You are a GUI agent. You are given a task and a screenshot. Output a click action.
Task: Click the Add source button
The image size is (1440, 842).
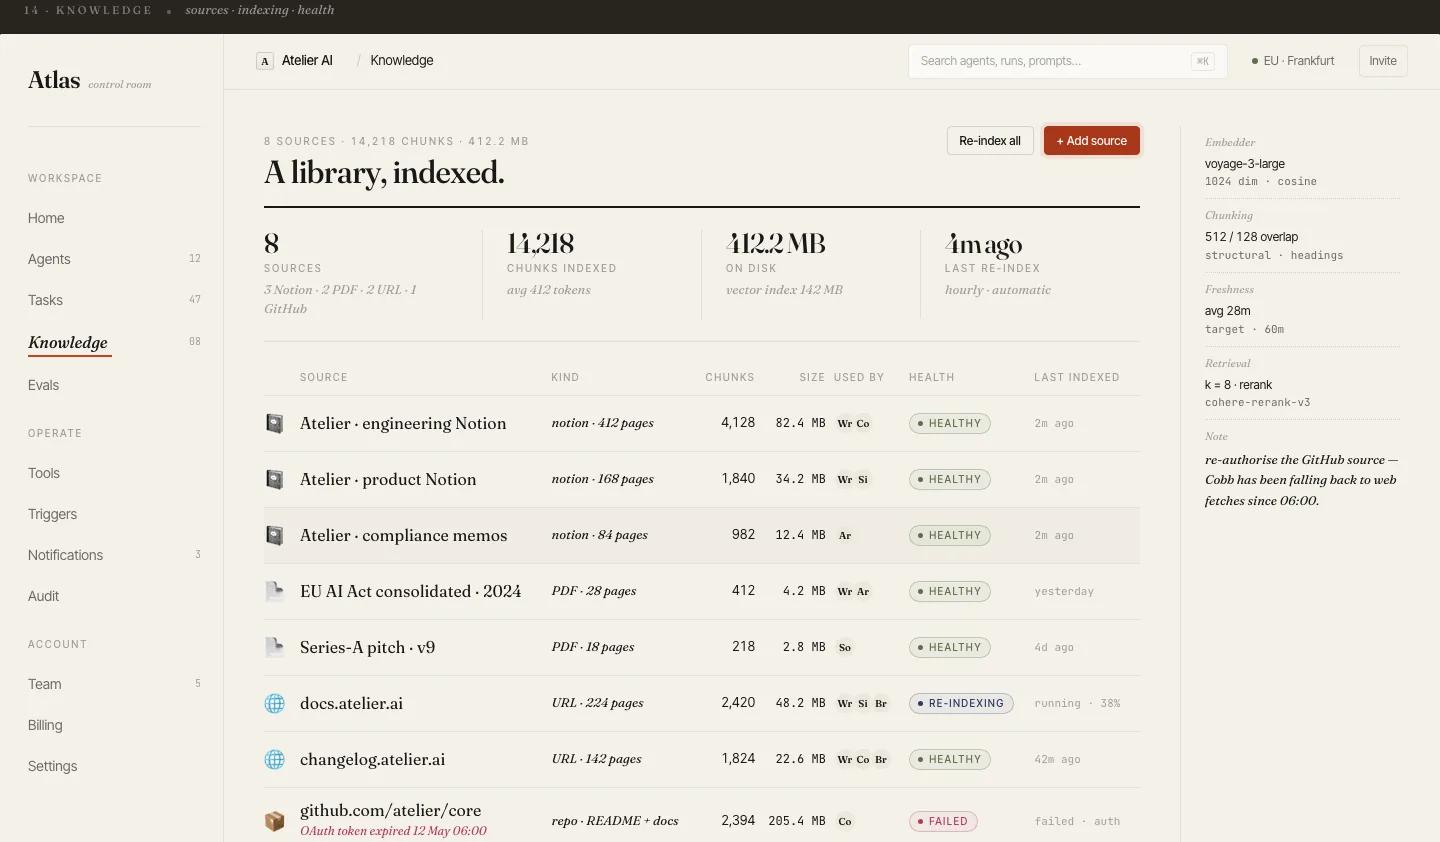pyautogui.click(x=1092, y=141)
